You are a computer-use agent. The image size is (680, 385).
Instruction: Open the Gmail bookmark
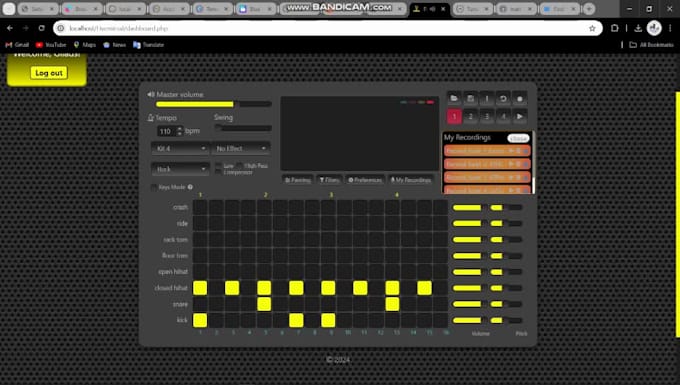pyautogui.click(x=17, y=45)
